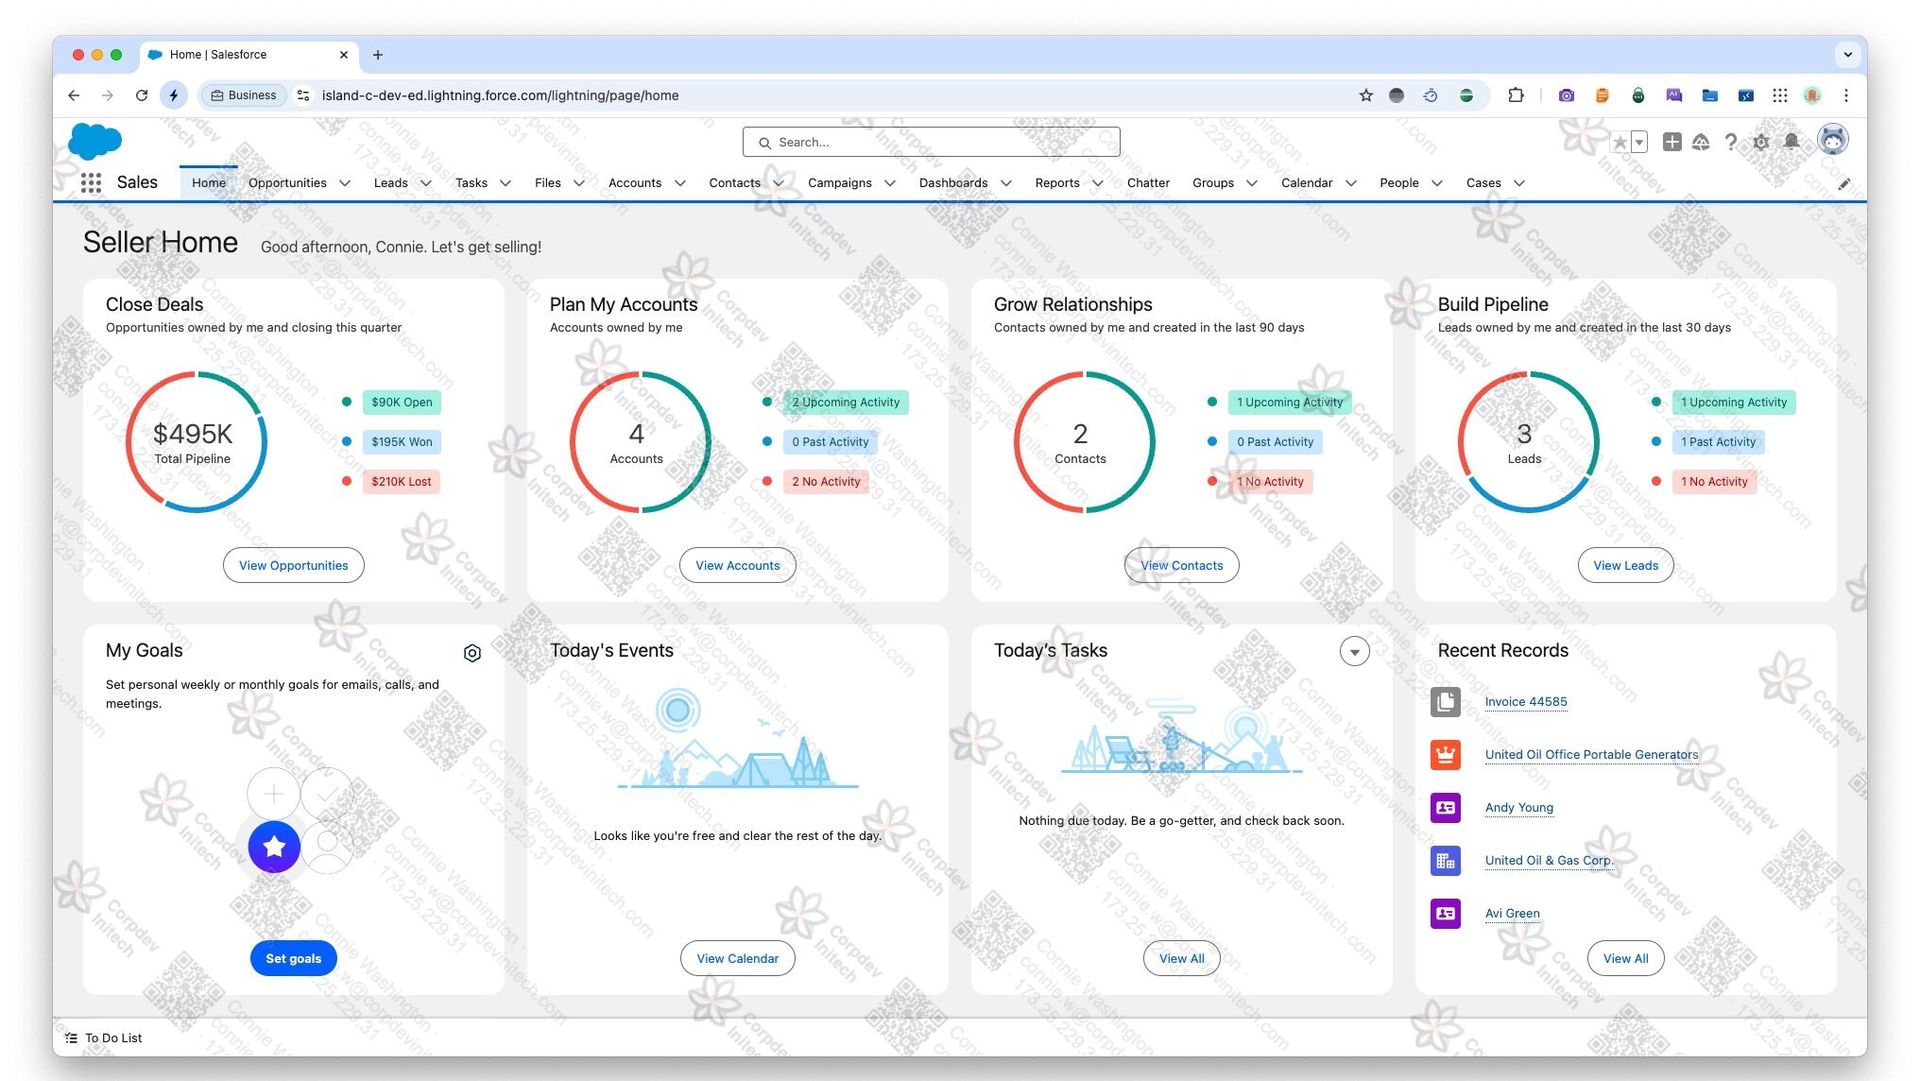The height and width of the screenshot is (1081, 1920).
Task: Open the Chatter tab
Action: (1148, 183)
